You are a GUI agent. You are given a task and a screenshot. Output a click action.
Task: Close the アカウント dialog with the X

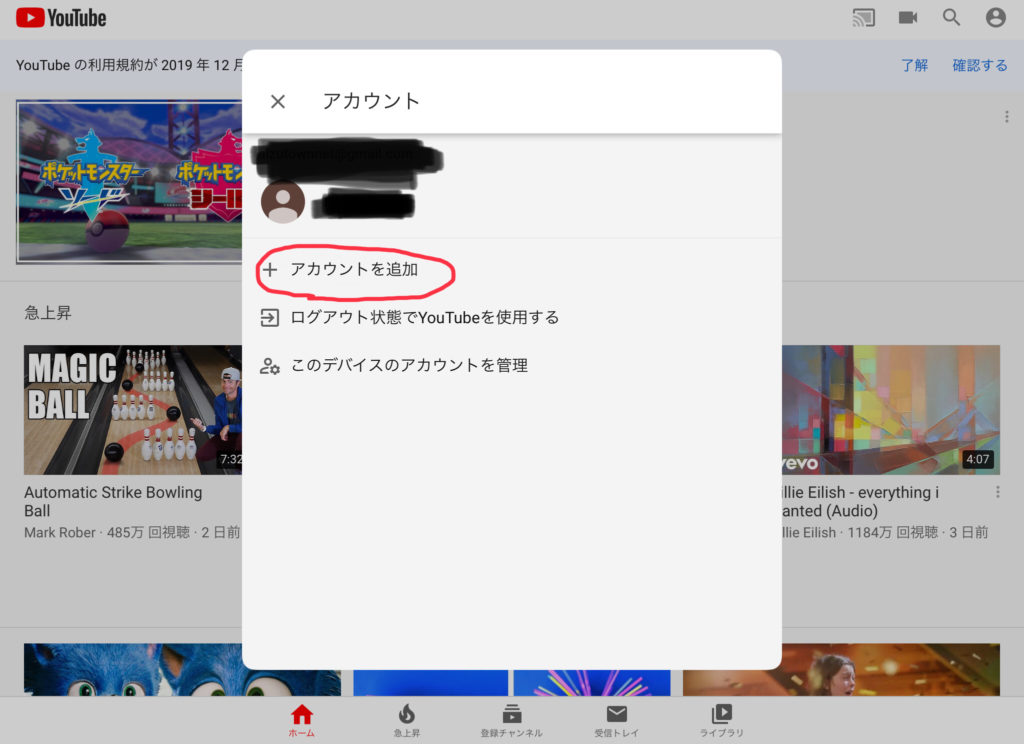click(278, 101)
